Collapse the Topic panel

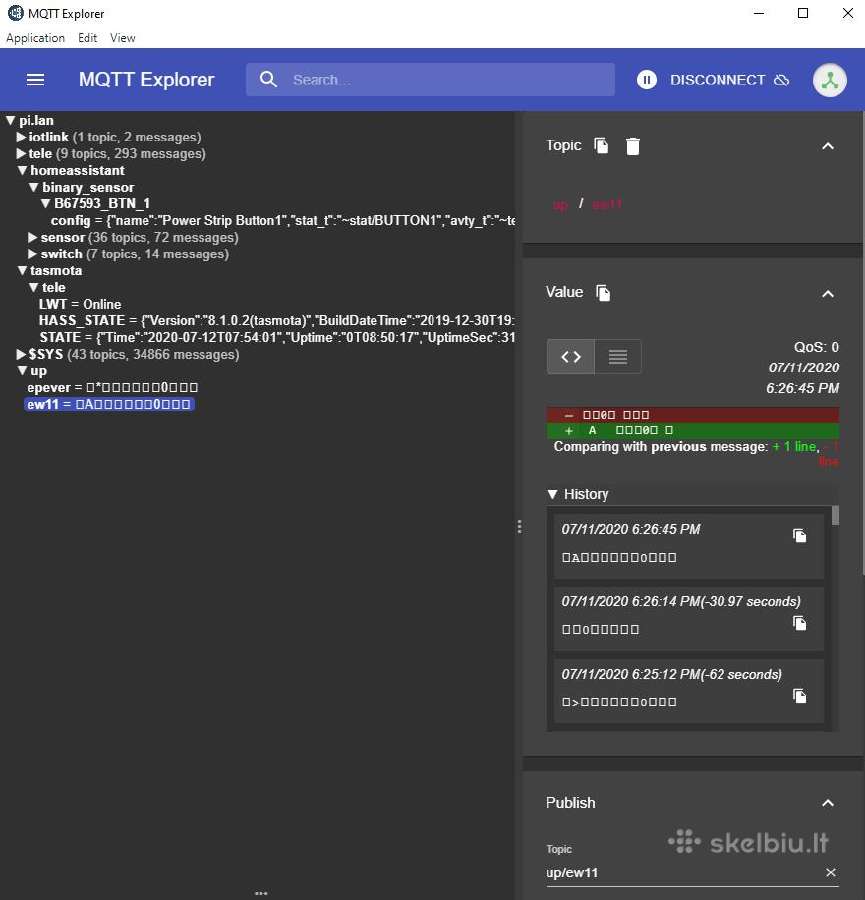click(x=828, y=146)
